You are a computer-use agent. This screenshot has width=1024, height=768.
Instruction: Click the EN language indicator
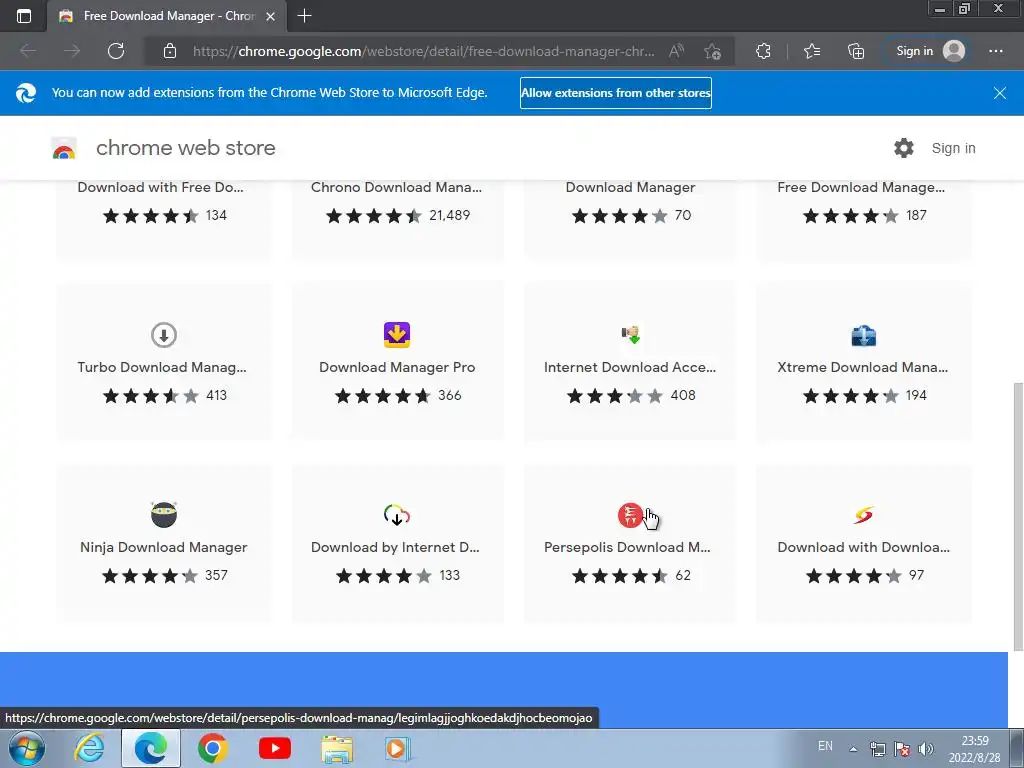pos(825,746)
